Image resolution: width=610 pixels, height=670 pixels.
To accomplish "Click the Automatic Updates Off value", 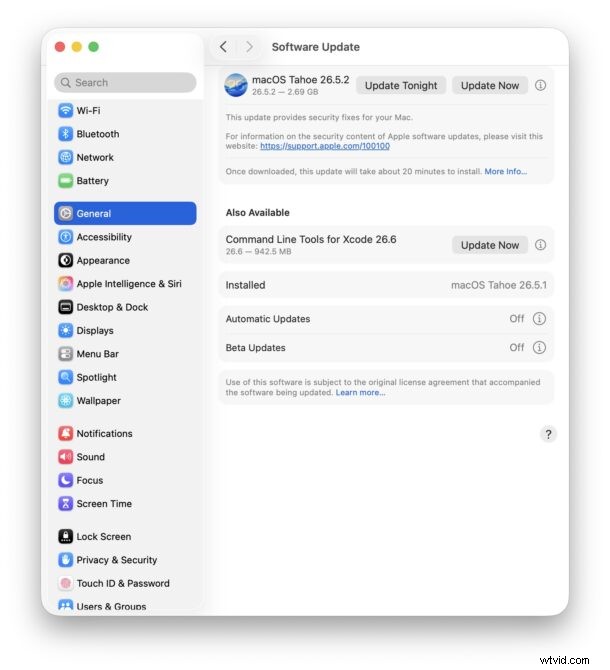I will pos(517,319).
